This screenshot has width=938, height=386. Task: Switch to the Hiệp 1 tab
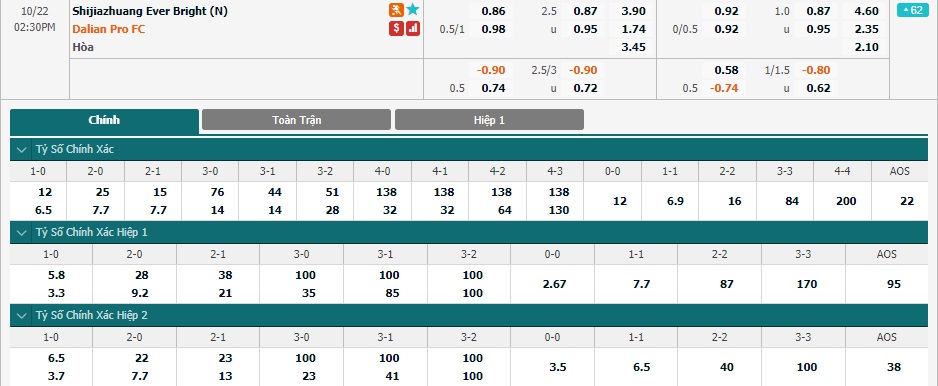tap(489, 120)
